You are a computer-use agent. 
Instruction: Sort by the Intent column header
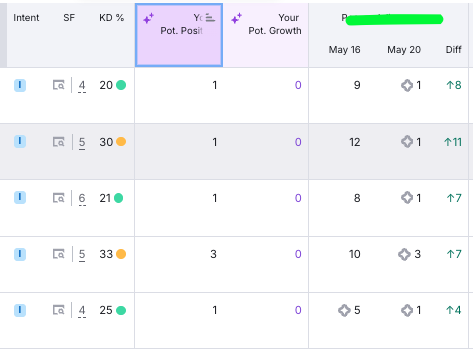26,18
